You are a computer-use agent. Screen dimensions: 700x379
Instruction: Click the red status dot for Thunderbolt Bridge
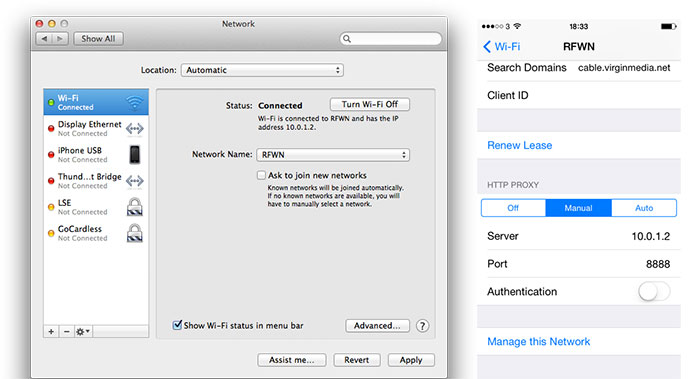[x=51, y=181]
